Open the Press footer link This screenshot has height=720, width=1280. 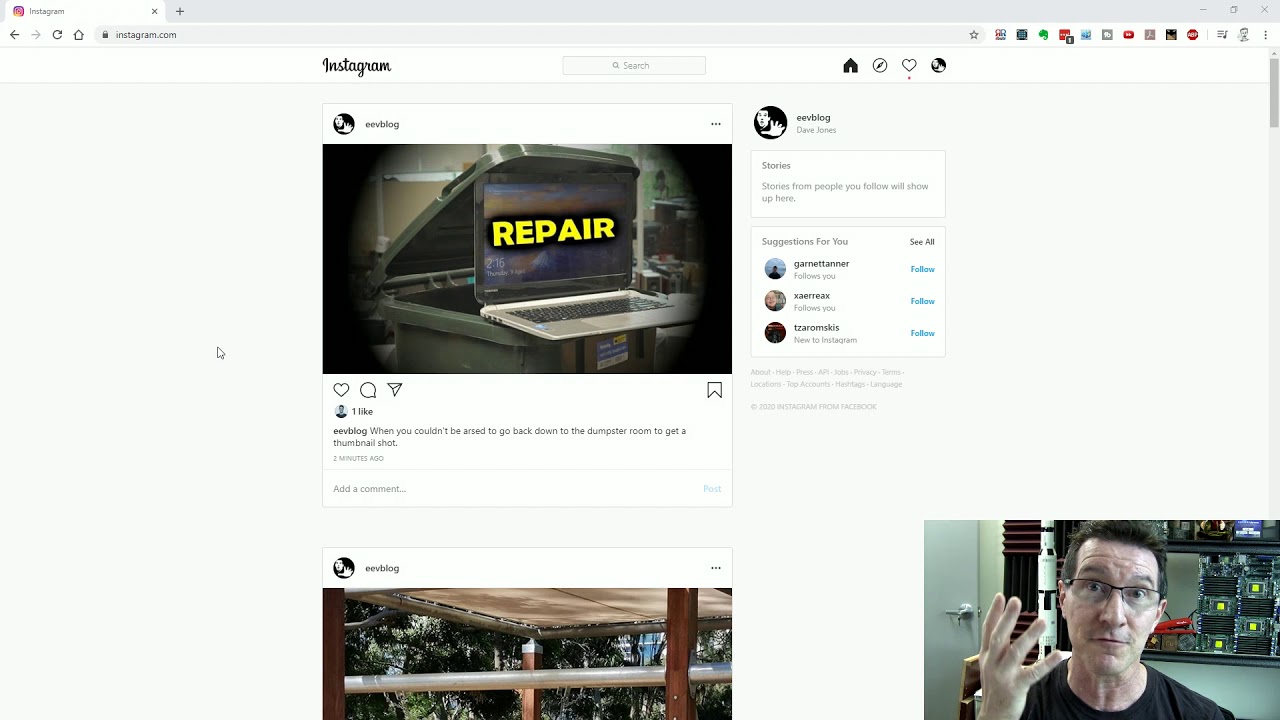[804, 372]
